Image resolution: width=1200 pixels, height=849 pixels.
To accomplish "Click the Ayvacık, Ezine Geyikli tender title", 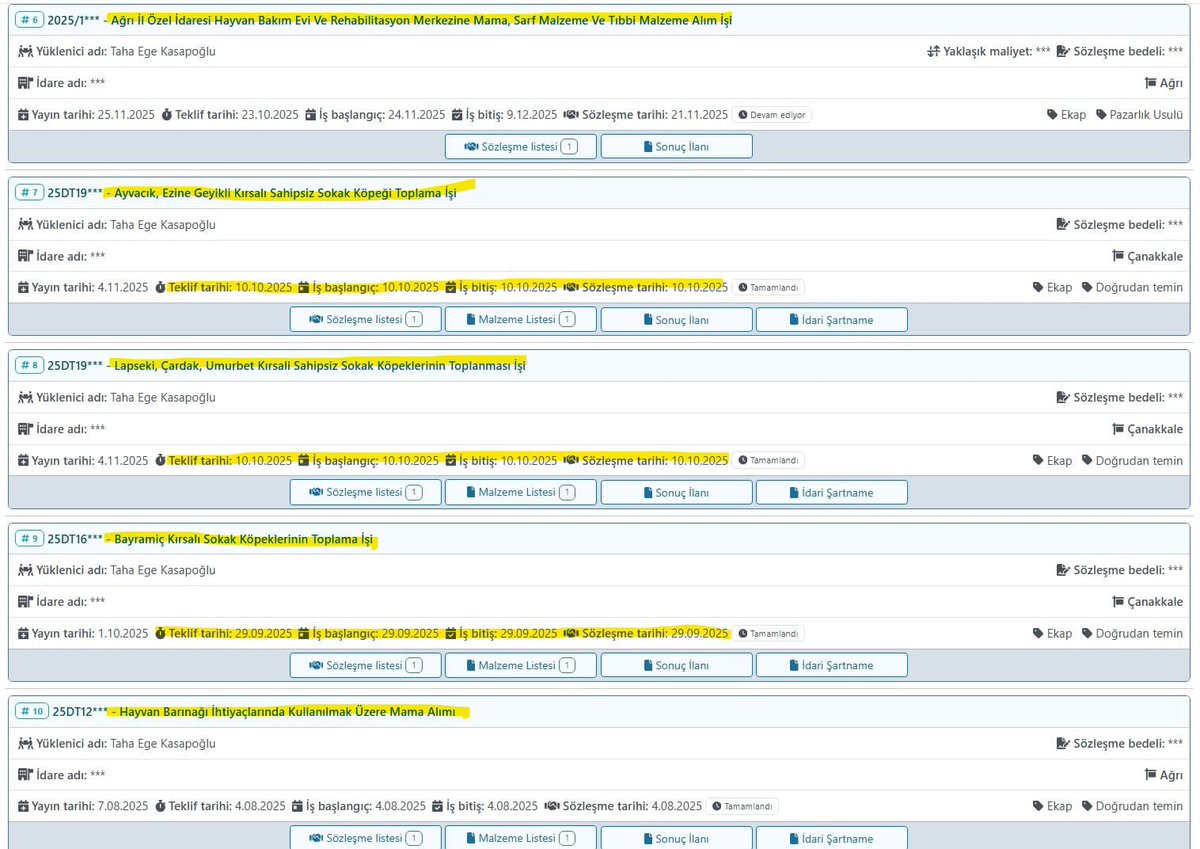I will click(285, 193).
